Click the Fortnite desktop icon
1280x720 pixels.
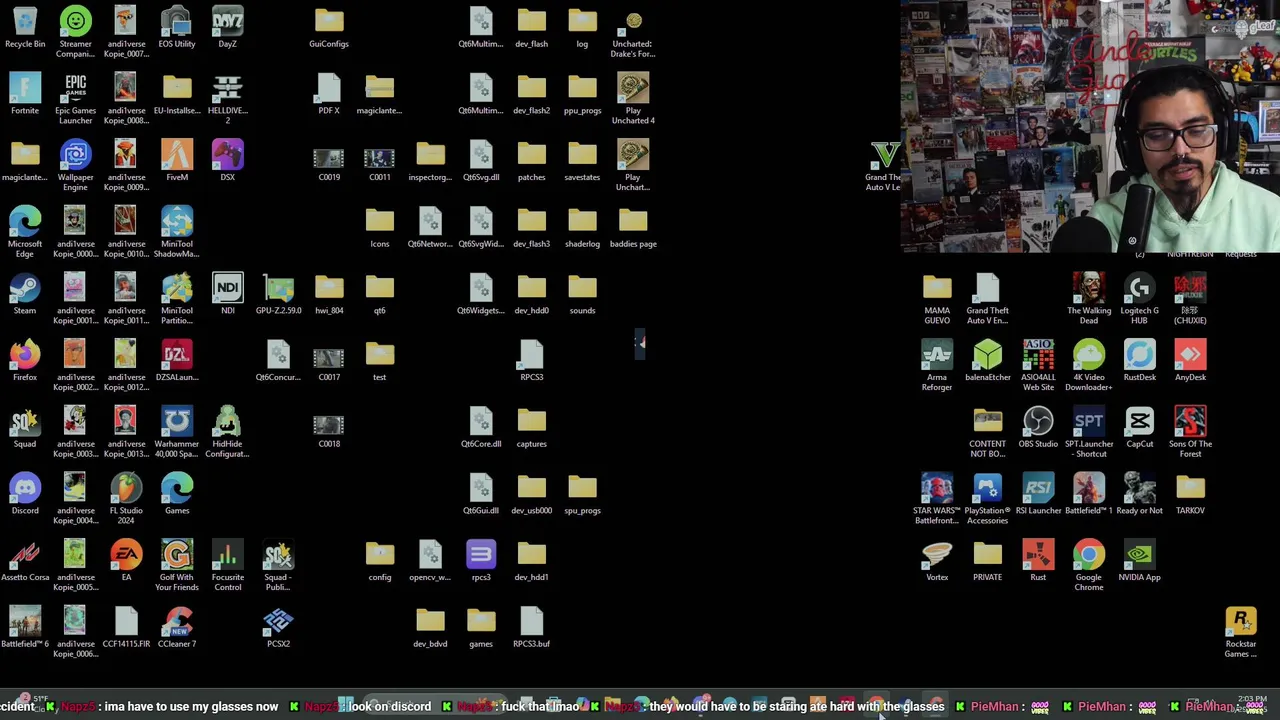[x=25, y=95]
